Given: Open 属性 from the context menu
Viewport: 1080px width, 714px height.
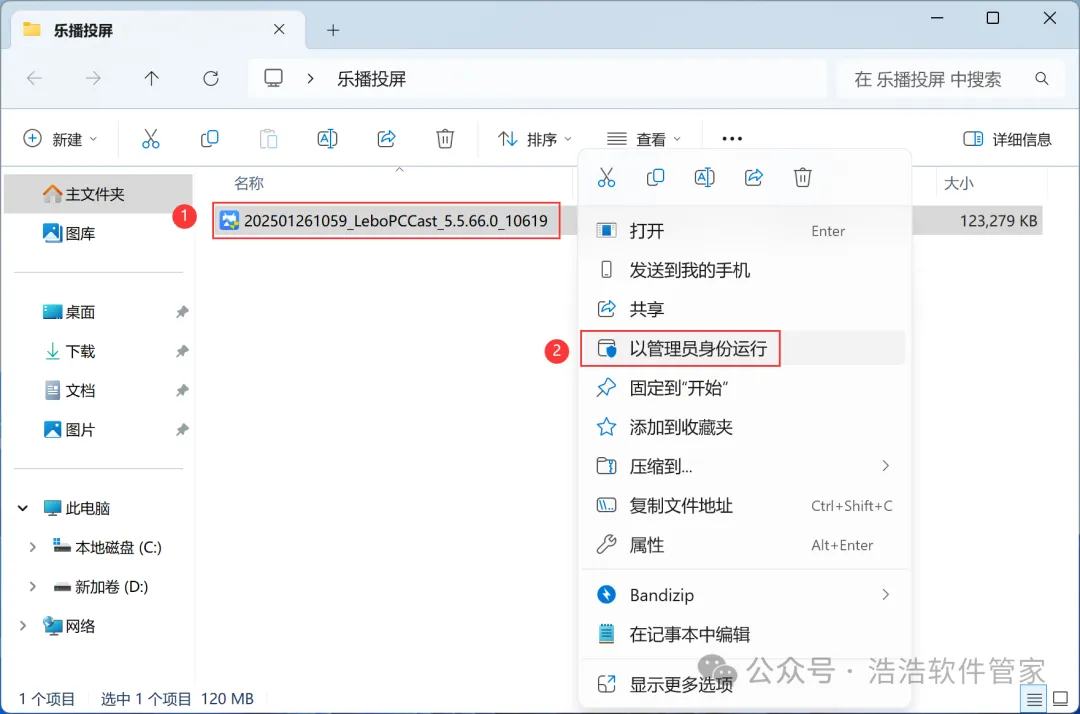Looking at the screenshot, I should (x=744, y=545).
